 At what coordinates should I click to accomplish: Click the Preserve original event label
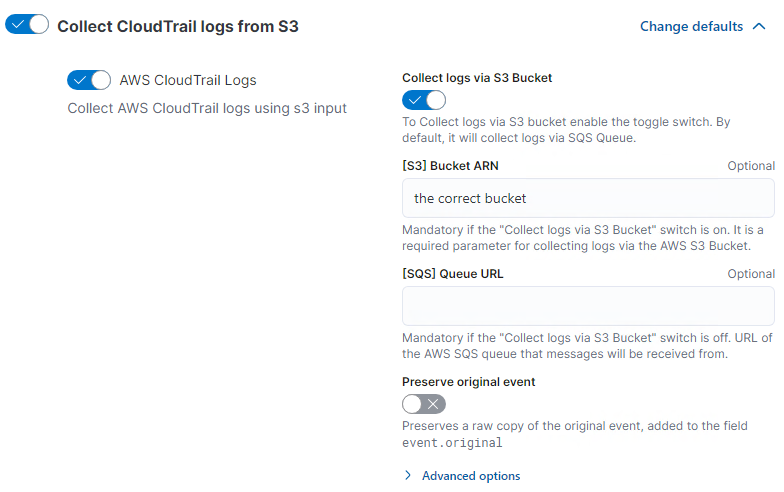coord(469,381)
